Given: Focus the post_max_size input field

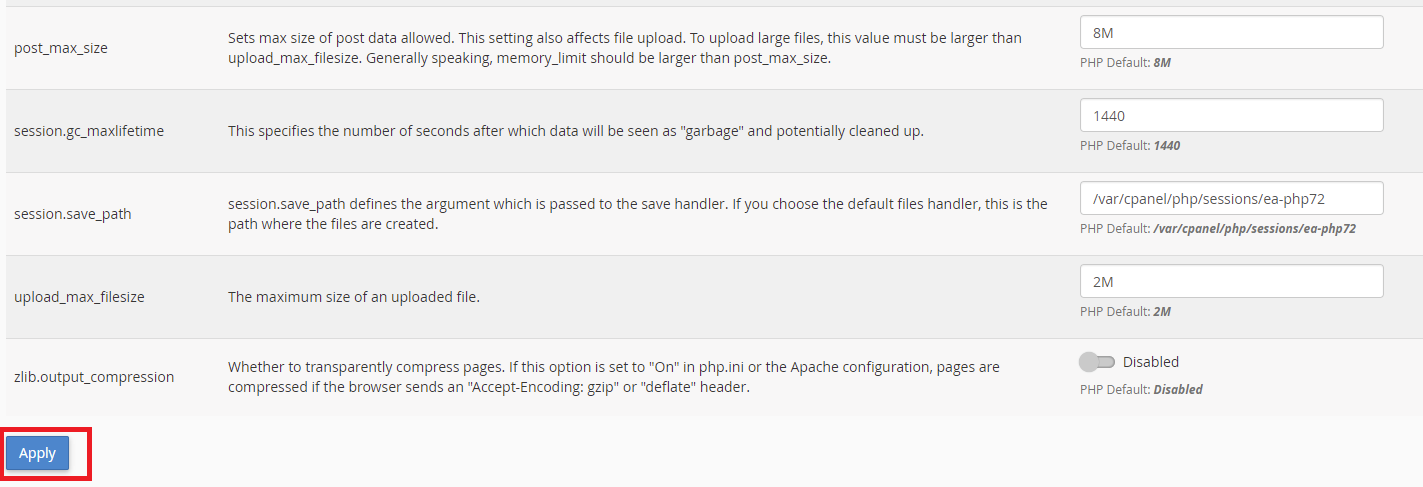Looking at the screenshot, I should point(1231,32).
